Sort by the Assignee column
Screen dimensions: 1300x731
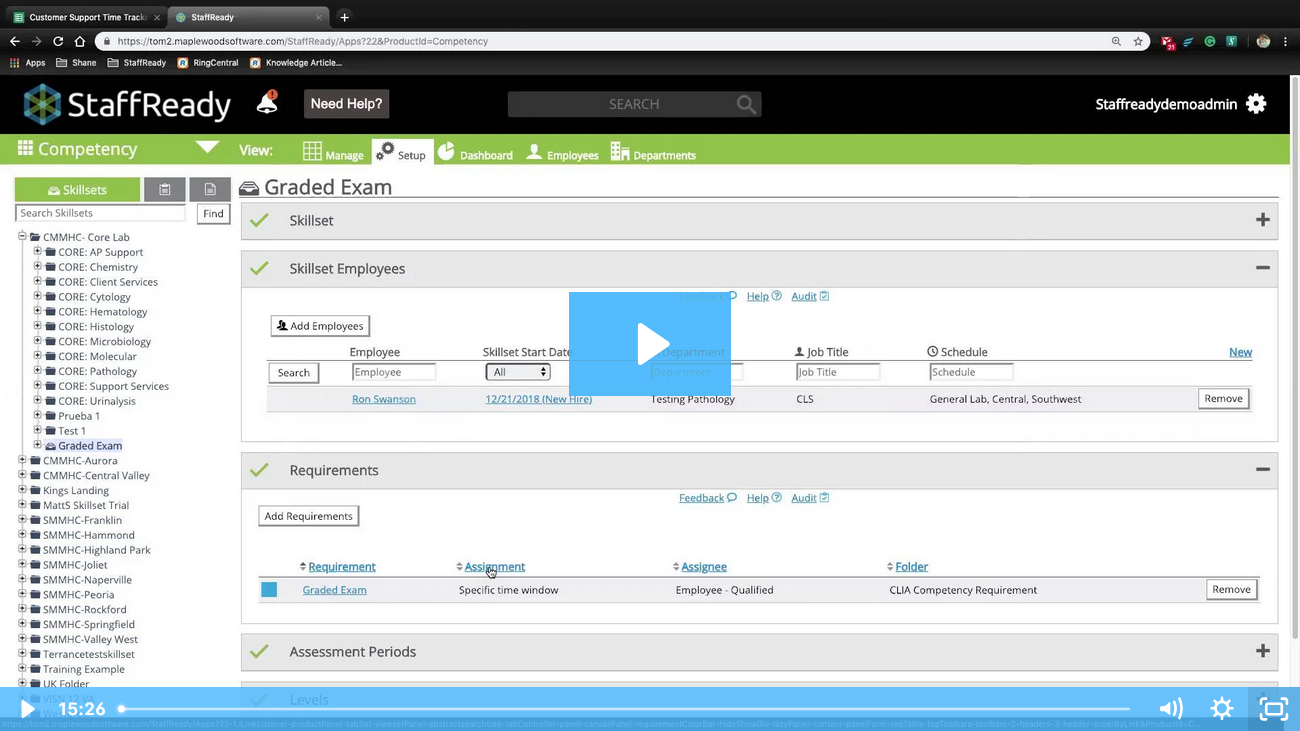[x=704, y=567]
